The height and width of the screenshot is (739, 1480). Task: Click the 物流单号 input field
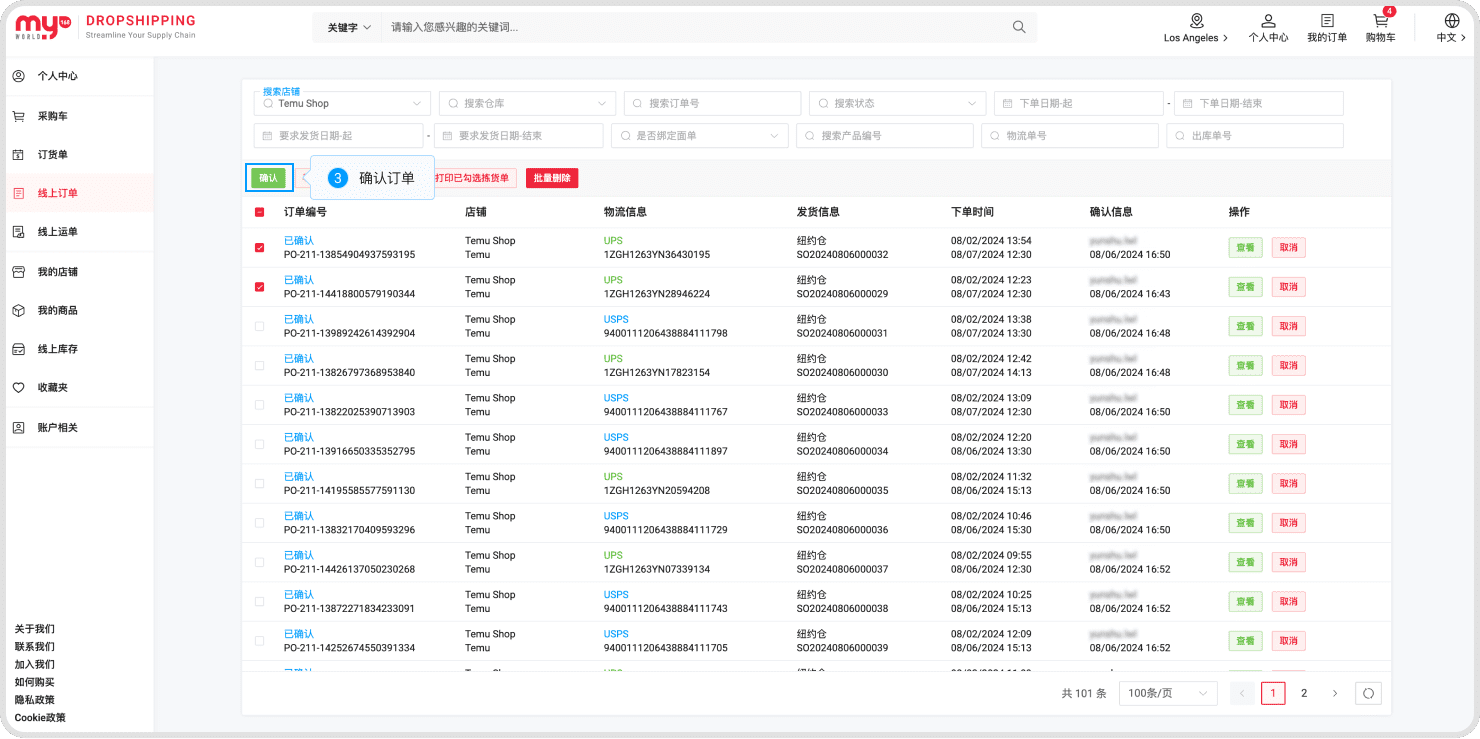[1070, 136]
